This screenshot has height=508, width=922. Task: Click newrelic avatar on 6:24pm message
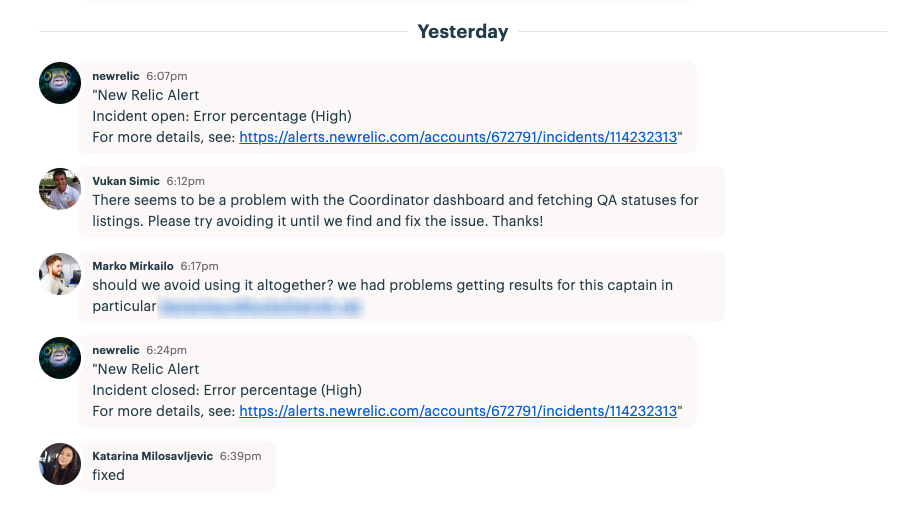point(60,357)
